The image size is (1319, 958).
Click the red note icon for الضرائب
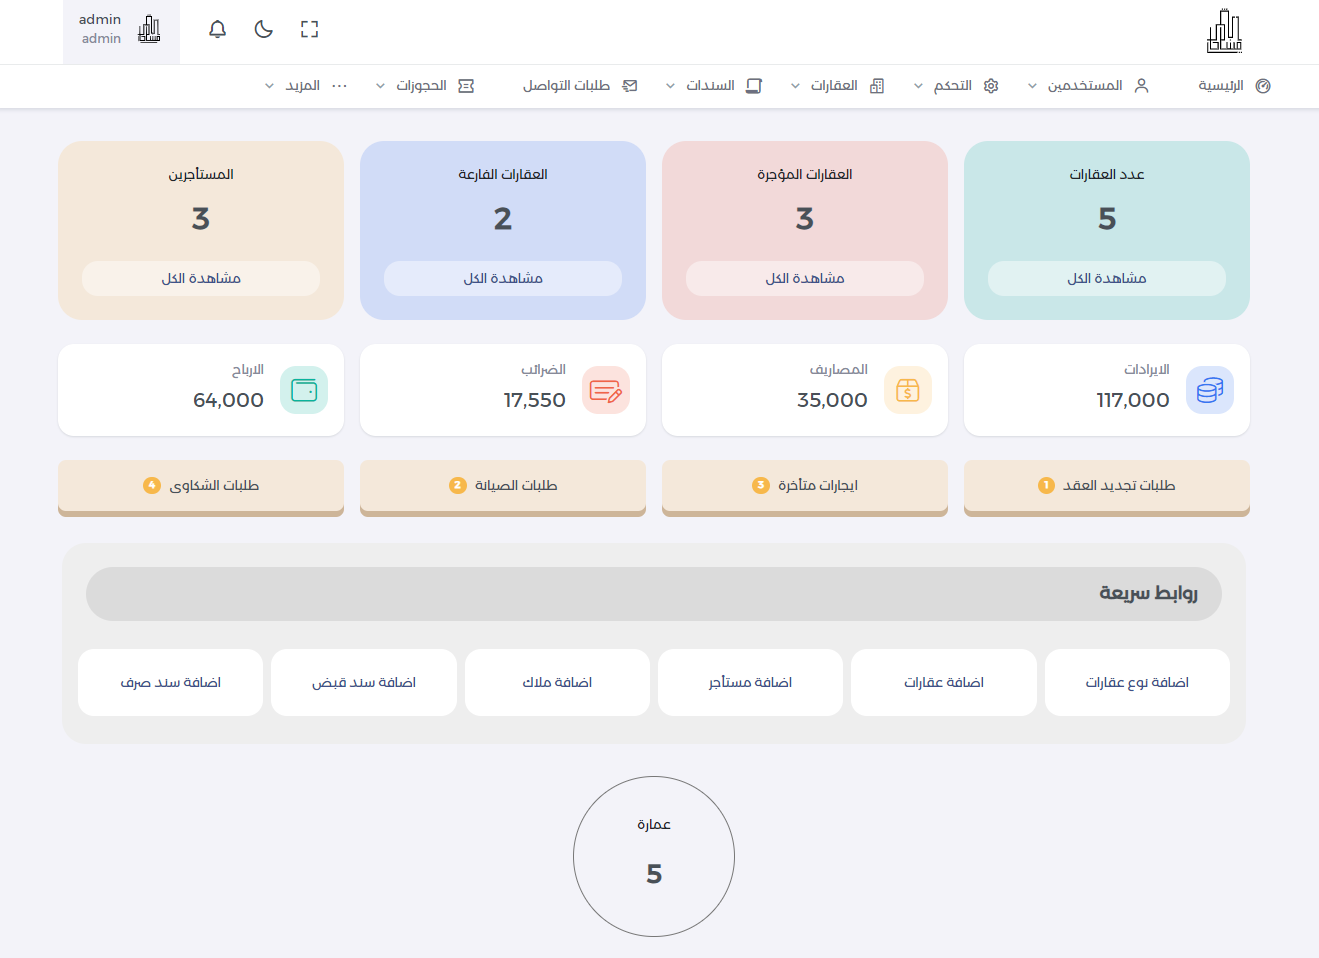tap(605, 390)
